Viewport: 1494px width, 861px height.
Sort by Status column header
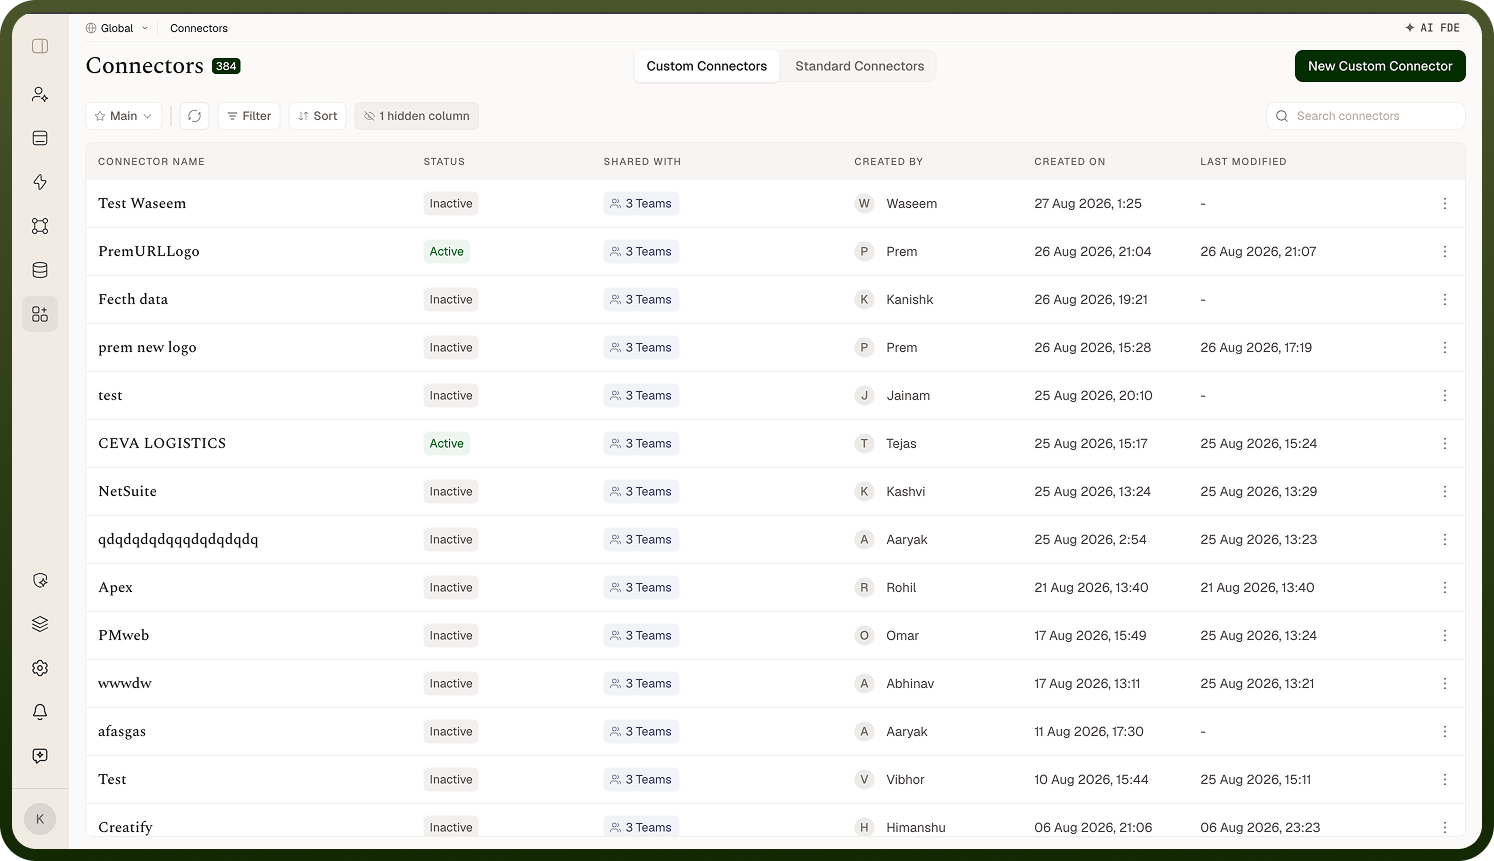pyautogui.click(x=444, y=162)
